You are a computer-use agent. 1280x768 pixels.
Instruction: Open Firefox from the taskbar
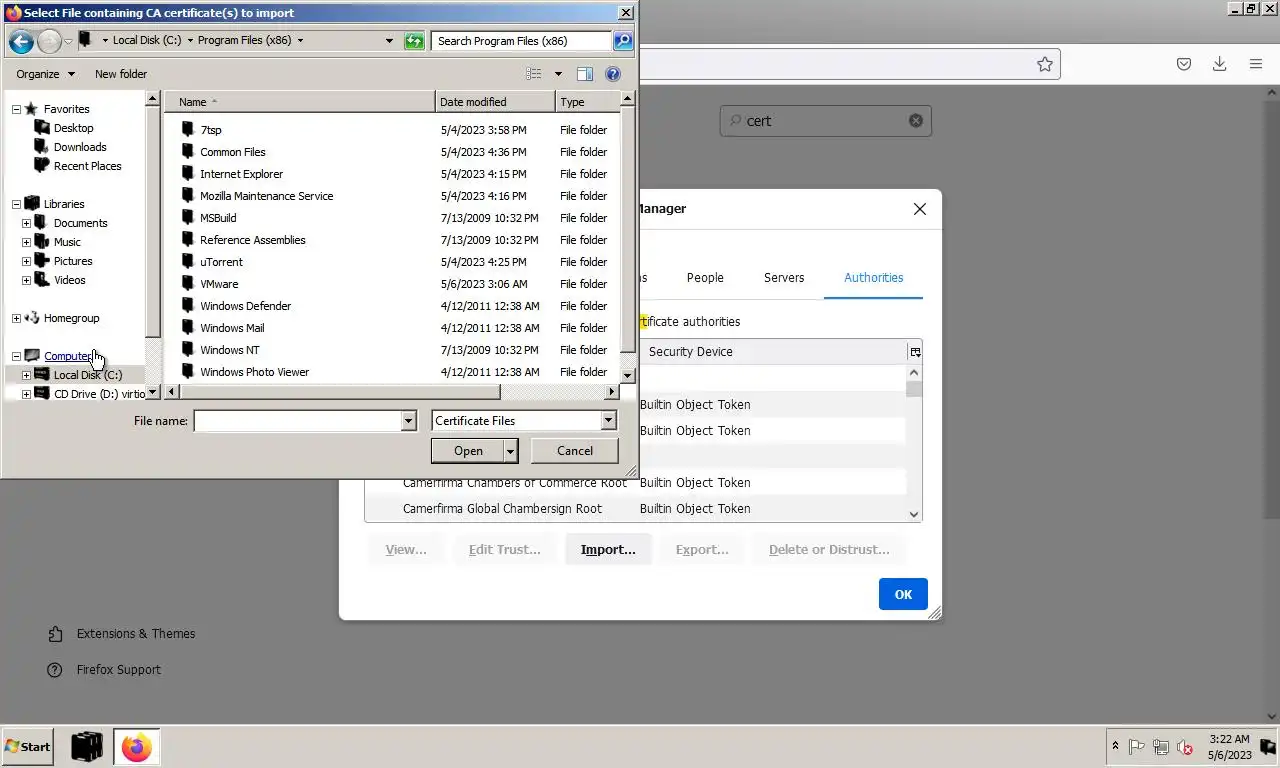(x=137, y=747)
